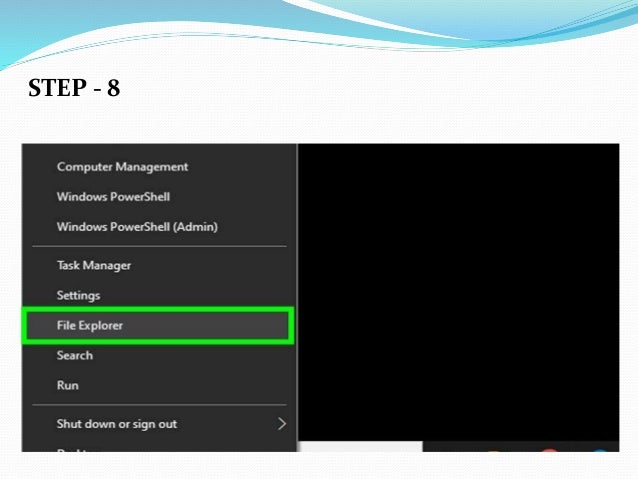Click the Search menu entry

(159, 355)
